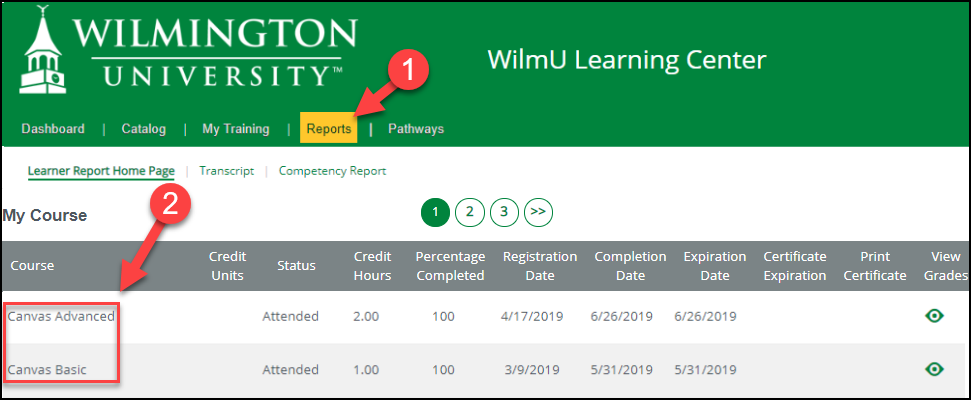Go to My Training
The width and height of the screenshot is (971, 400).
click(x=235, y=129)
